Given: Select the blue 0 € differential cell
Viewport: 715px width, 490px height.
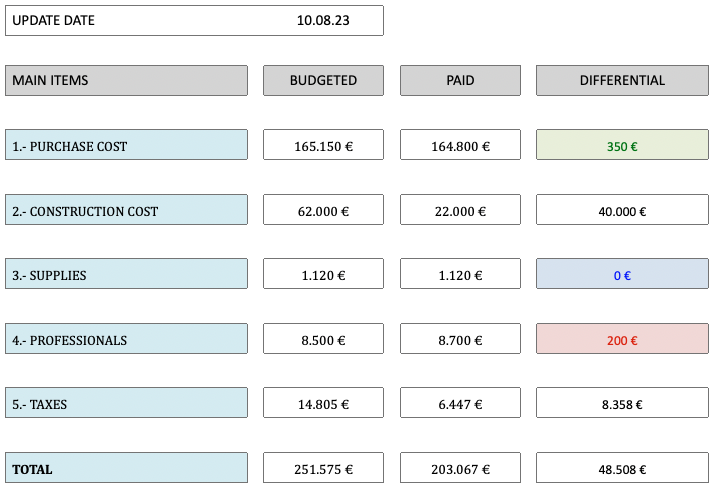Looking at the screenshot, I should pyautogui.click(x=622, y=275).
